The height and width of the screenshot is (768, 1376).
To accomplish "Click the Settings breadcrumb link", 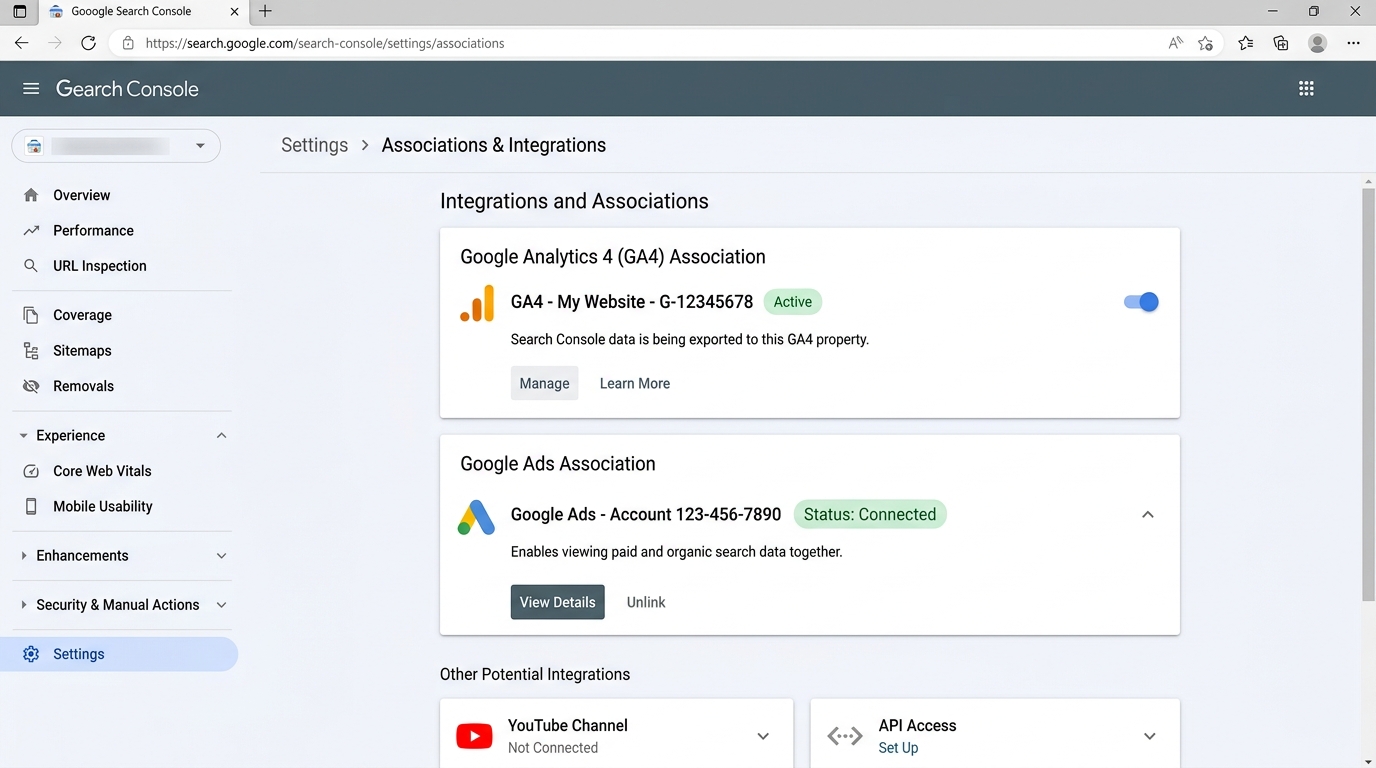I will point(315,145).
